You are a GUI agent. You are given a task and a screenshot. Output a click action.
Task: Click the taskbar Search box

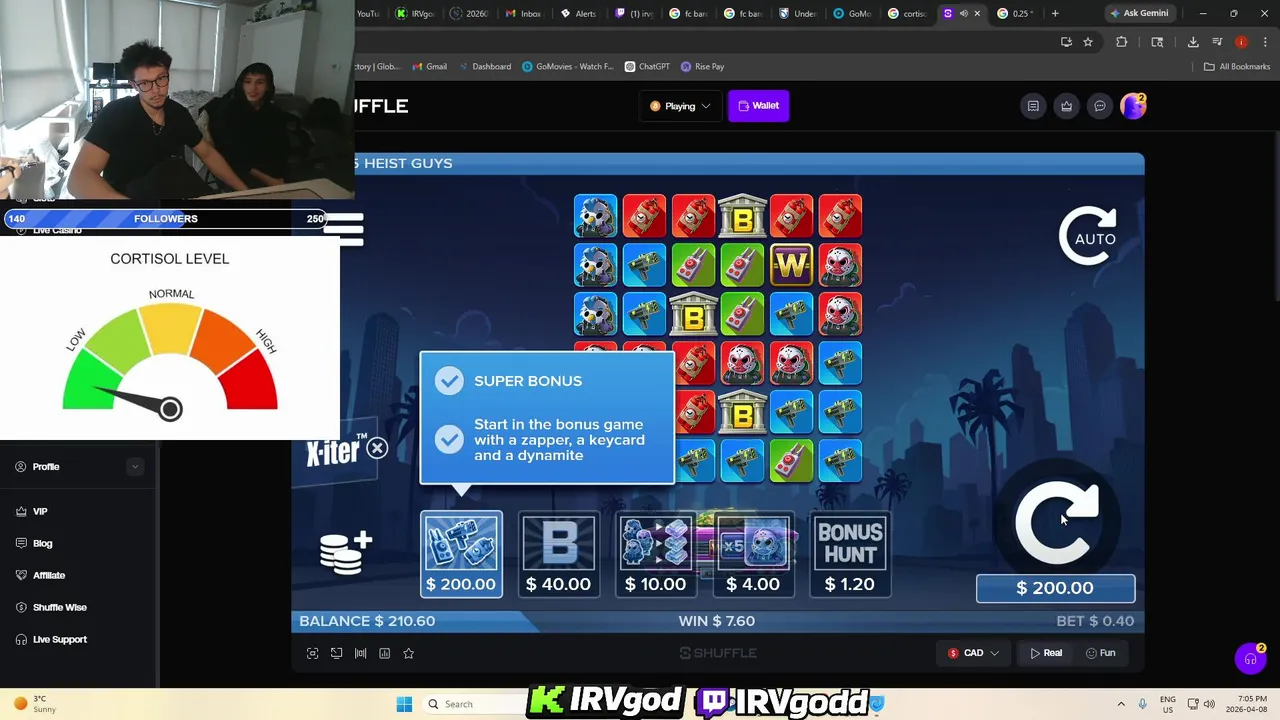(475, 704)
